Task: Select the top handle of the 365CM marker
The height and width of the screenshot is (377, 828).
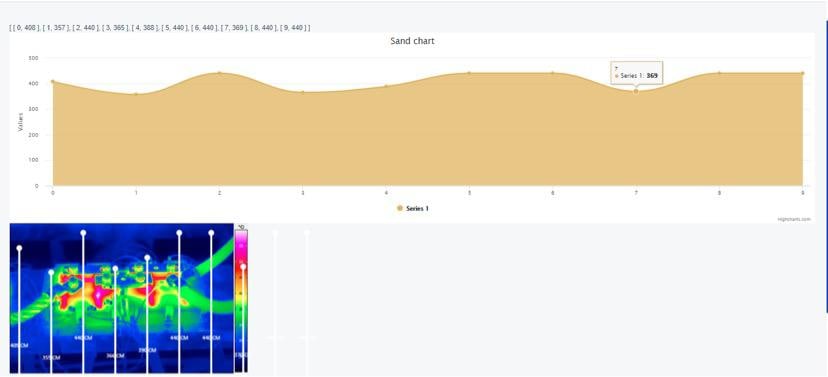Action: point(115,269)
